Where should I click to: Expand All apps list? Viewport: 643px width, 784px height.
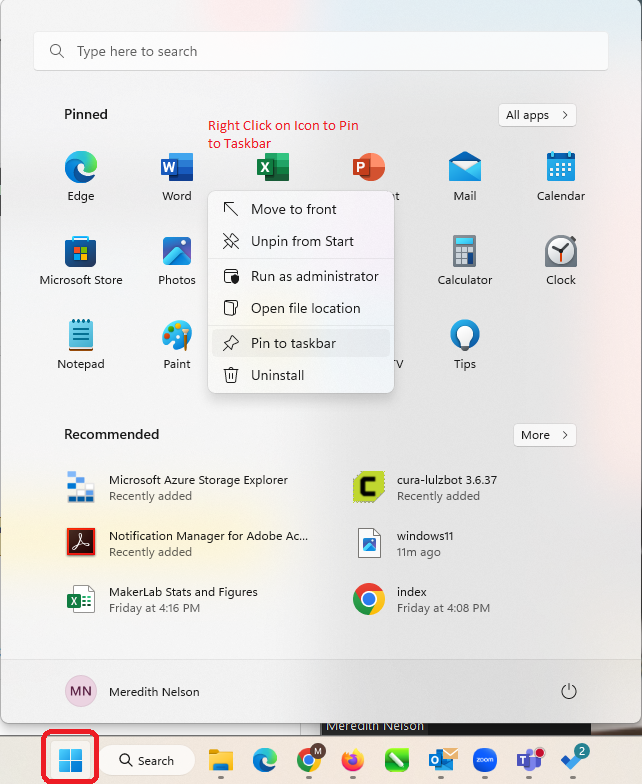pyautogui.click(x=537, y=115)
